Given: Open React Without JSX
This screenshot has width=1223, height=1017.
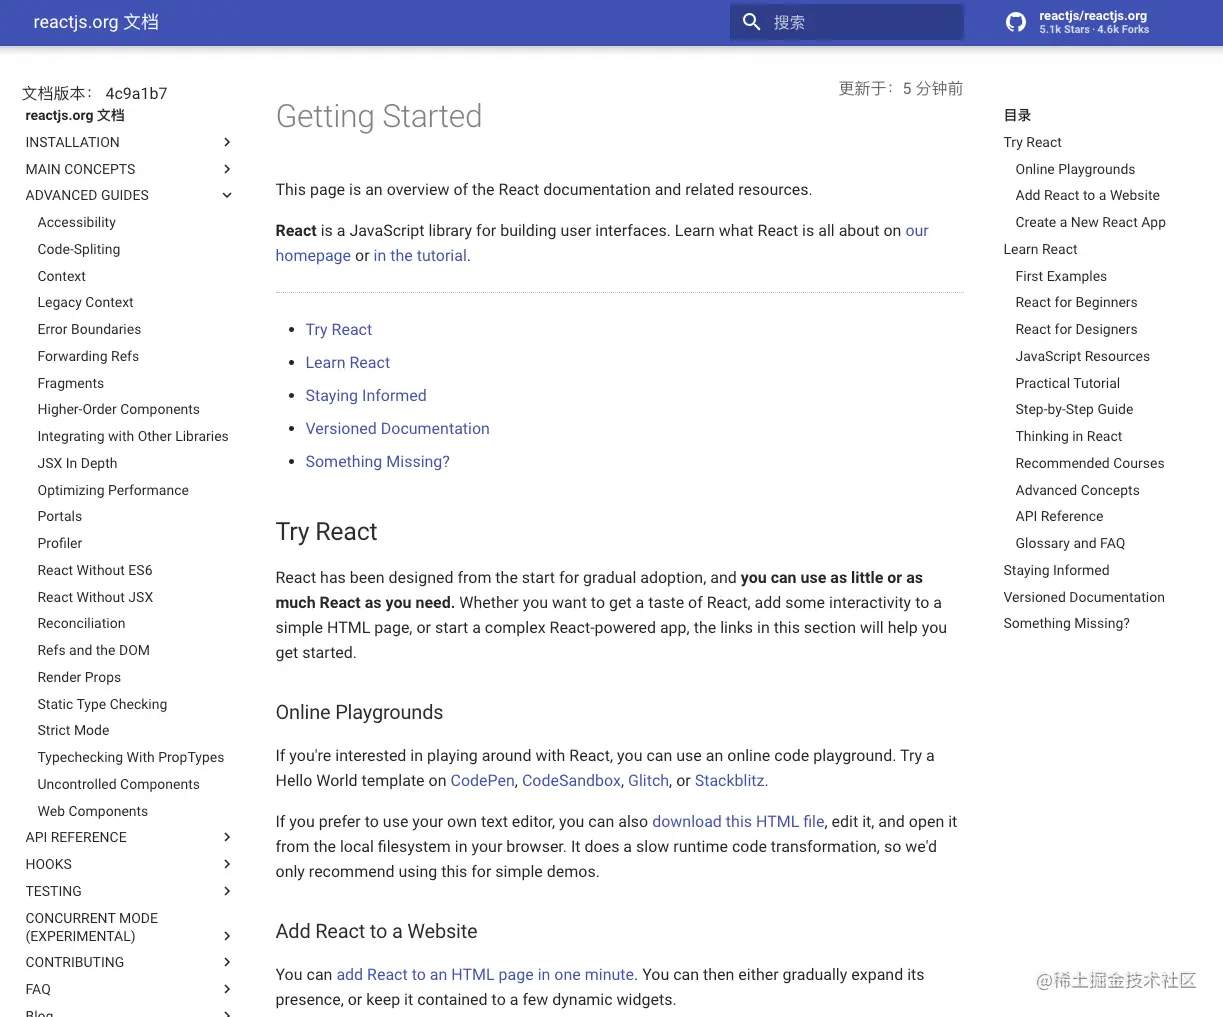Looking at the screenshot, I should 95,597.
